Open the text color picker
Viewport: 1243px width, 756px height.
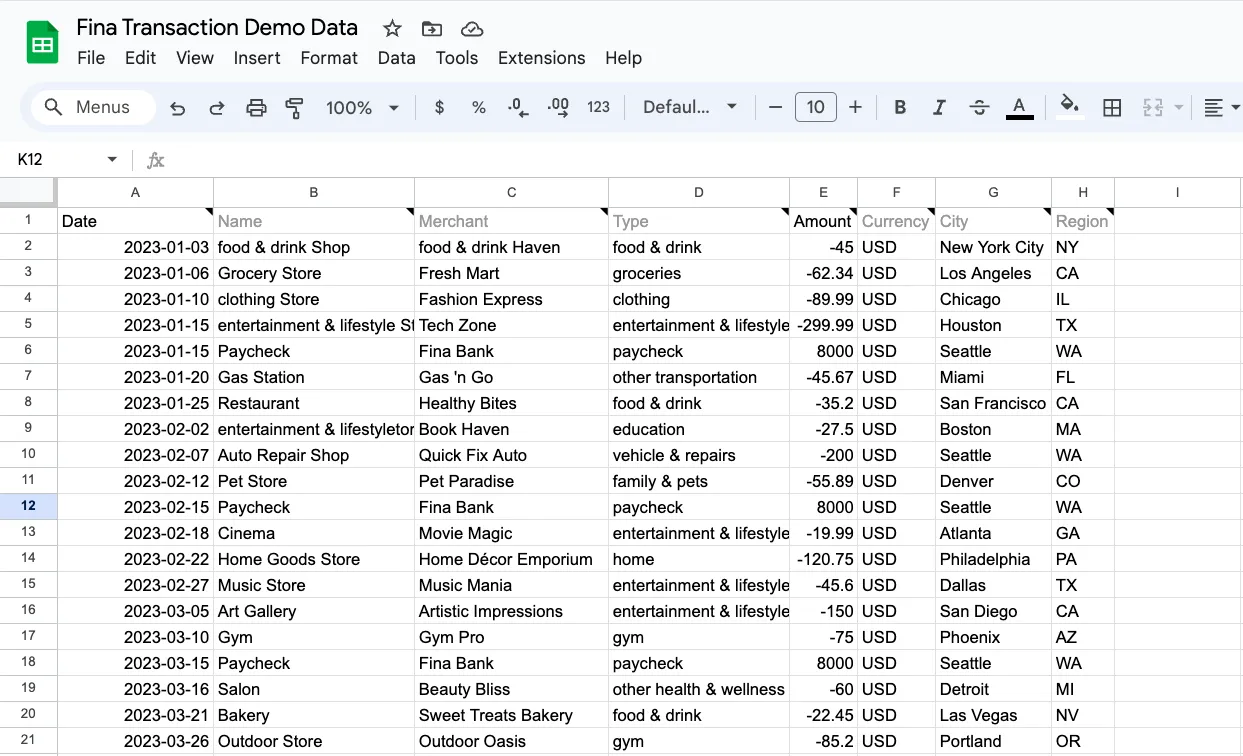click(1019, 107)
